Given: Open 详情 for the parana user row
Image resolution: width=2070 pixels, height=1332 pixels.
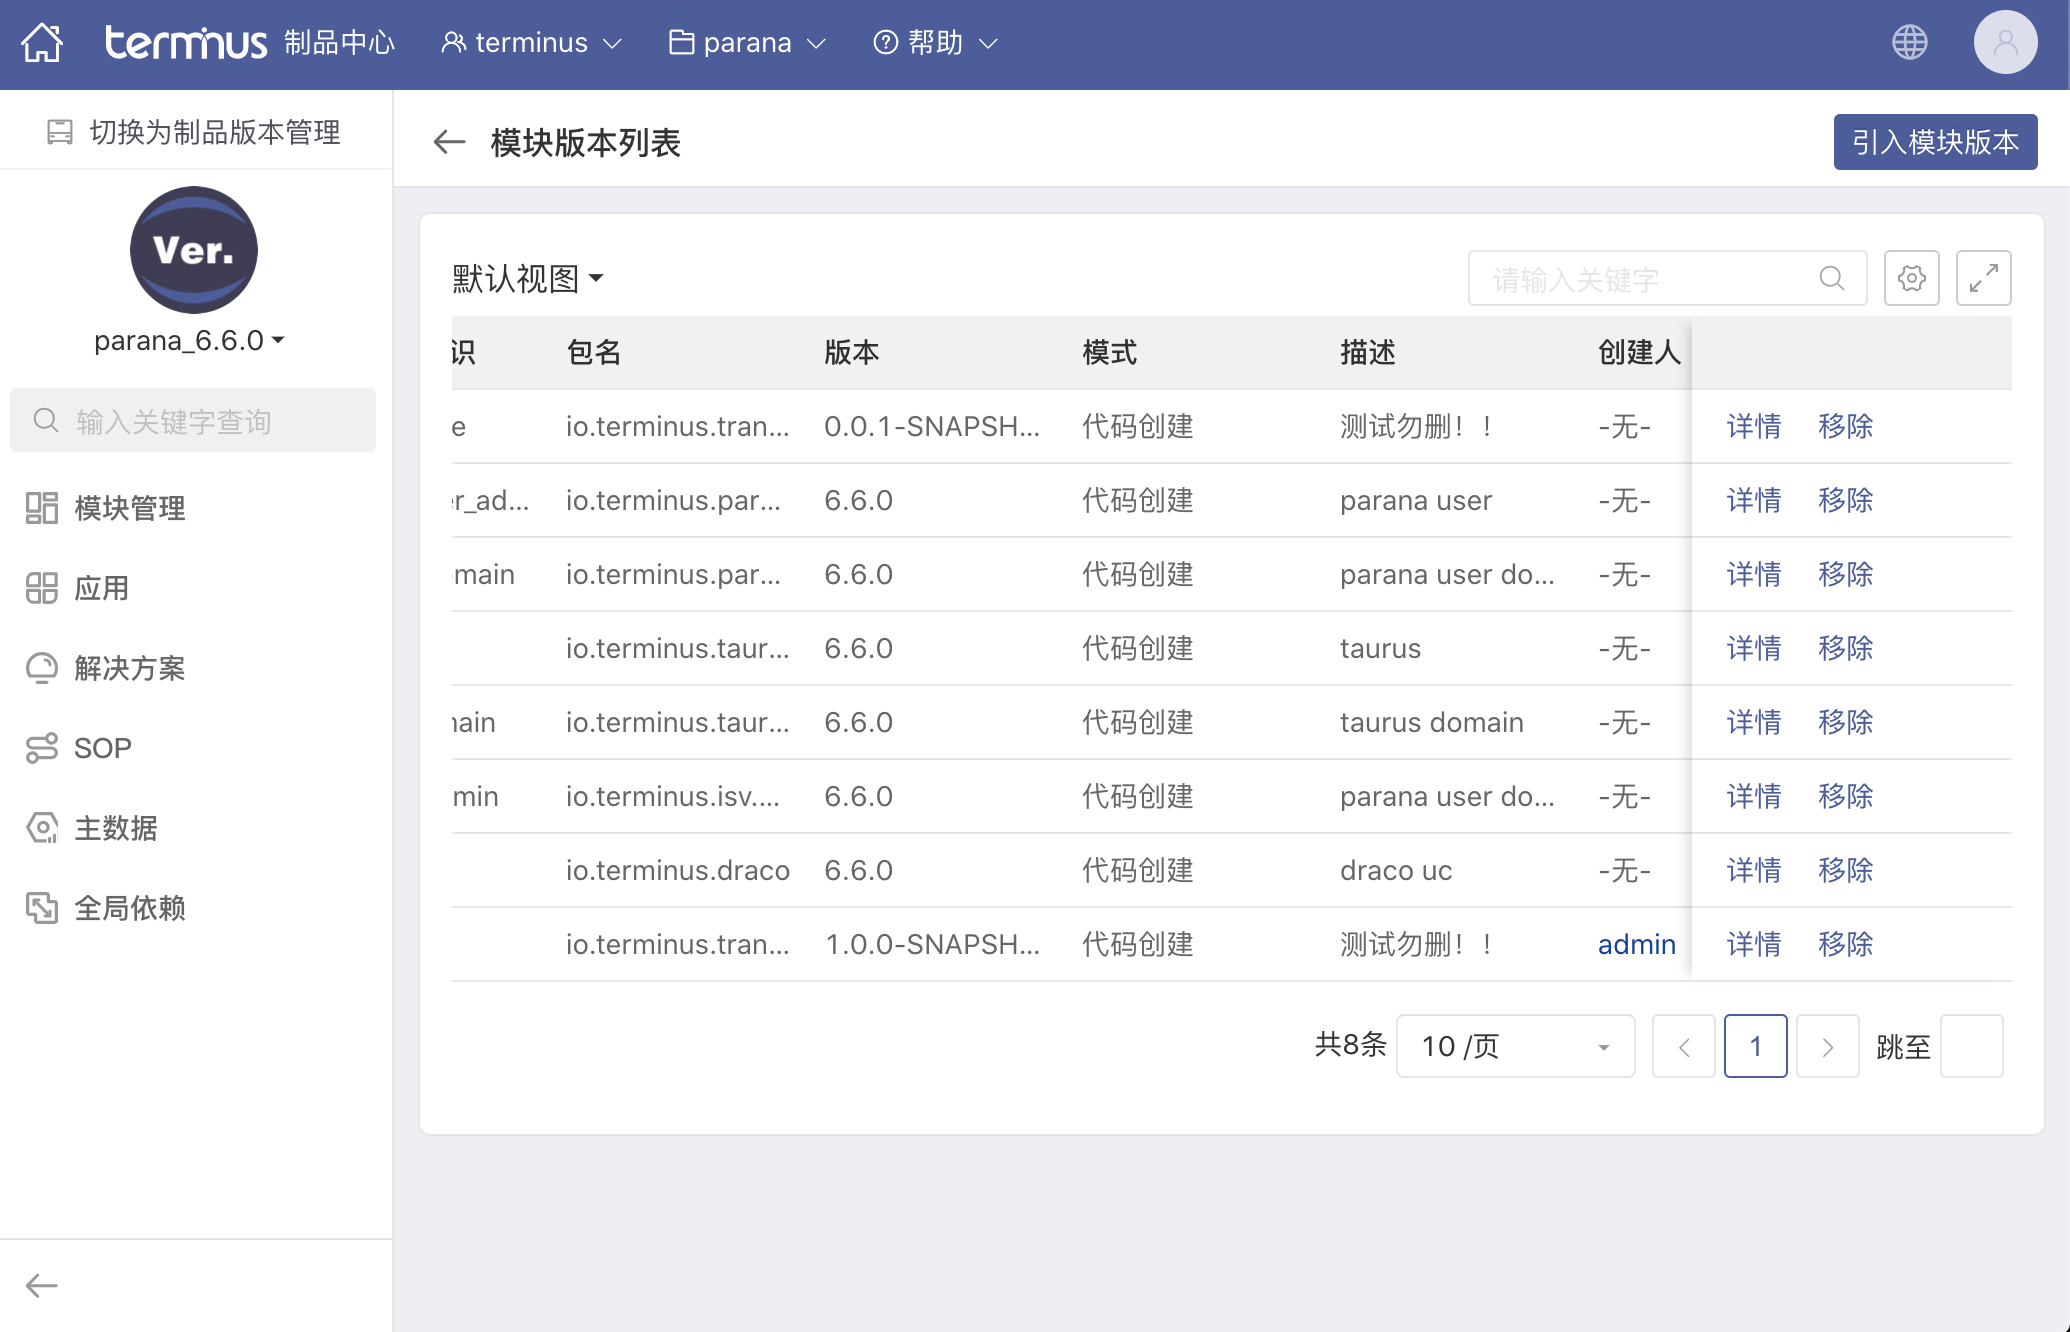Looking at the screenshot, I should pos(1754,500).
